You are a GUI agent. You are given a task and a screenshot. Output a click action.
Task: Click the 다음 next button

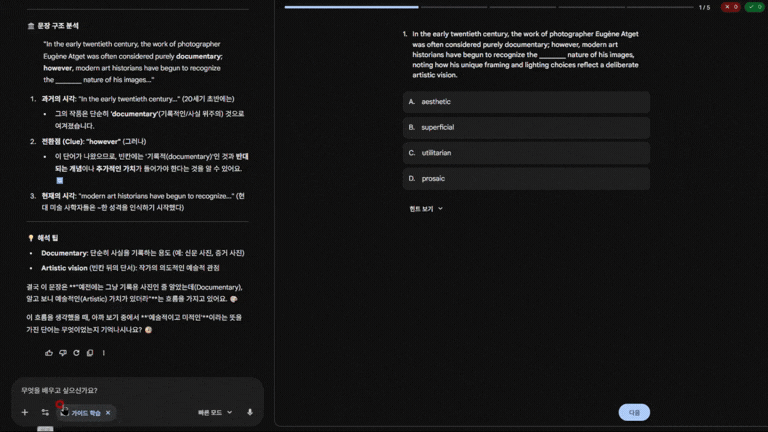pos(634,412)
